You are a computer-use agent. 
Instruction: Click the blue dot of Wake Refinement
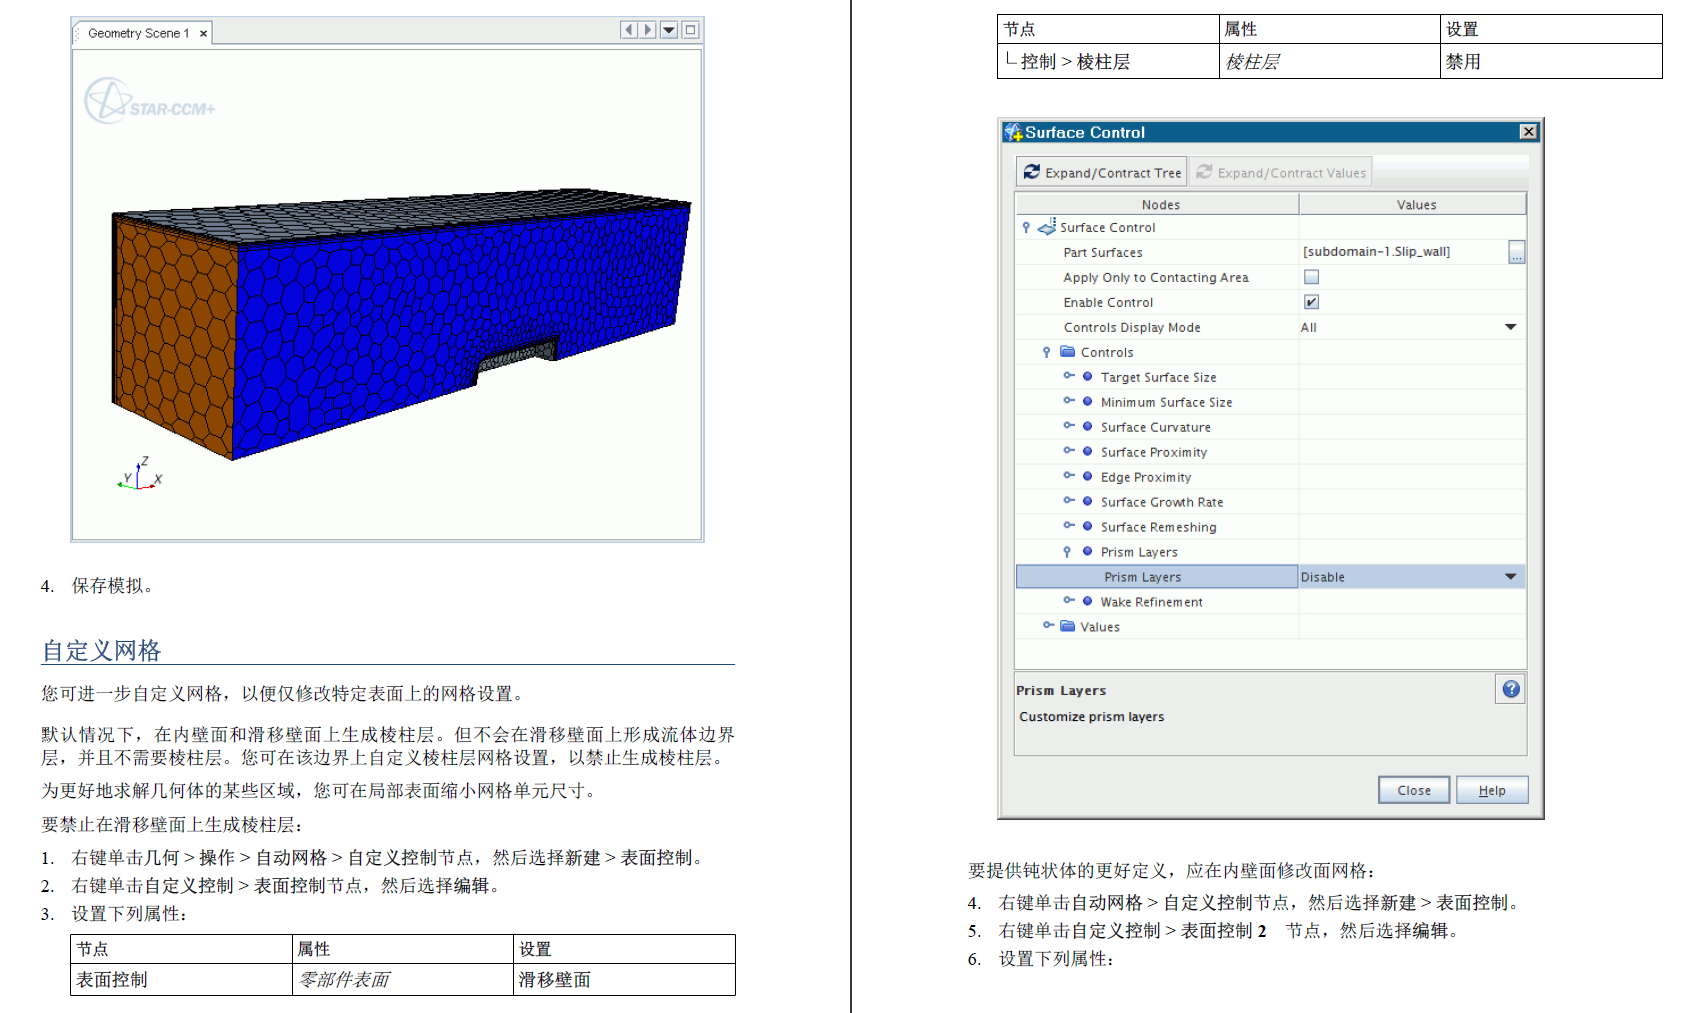[x=1088, y=602]
